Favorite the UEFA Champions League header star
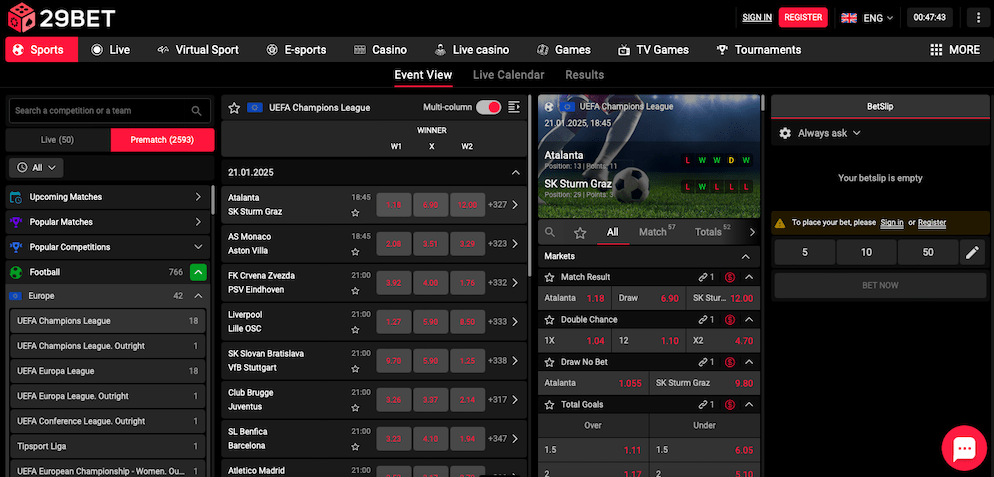Image resolution: width=994 pixels, height=477 pixels. coord(234,108)
